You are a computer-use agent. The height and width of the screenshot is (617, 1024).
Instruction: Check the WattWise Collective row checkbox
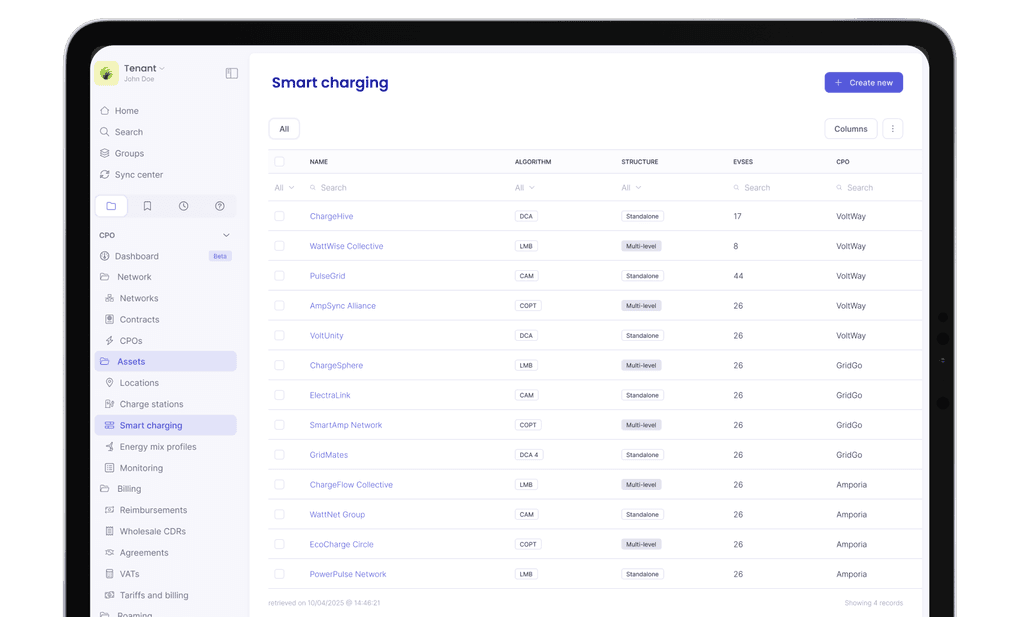pyautogui.click(x=280, y=246)
